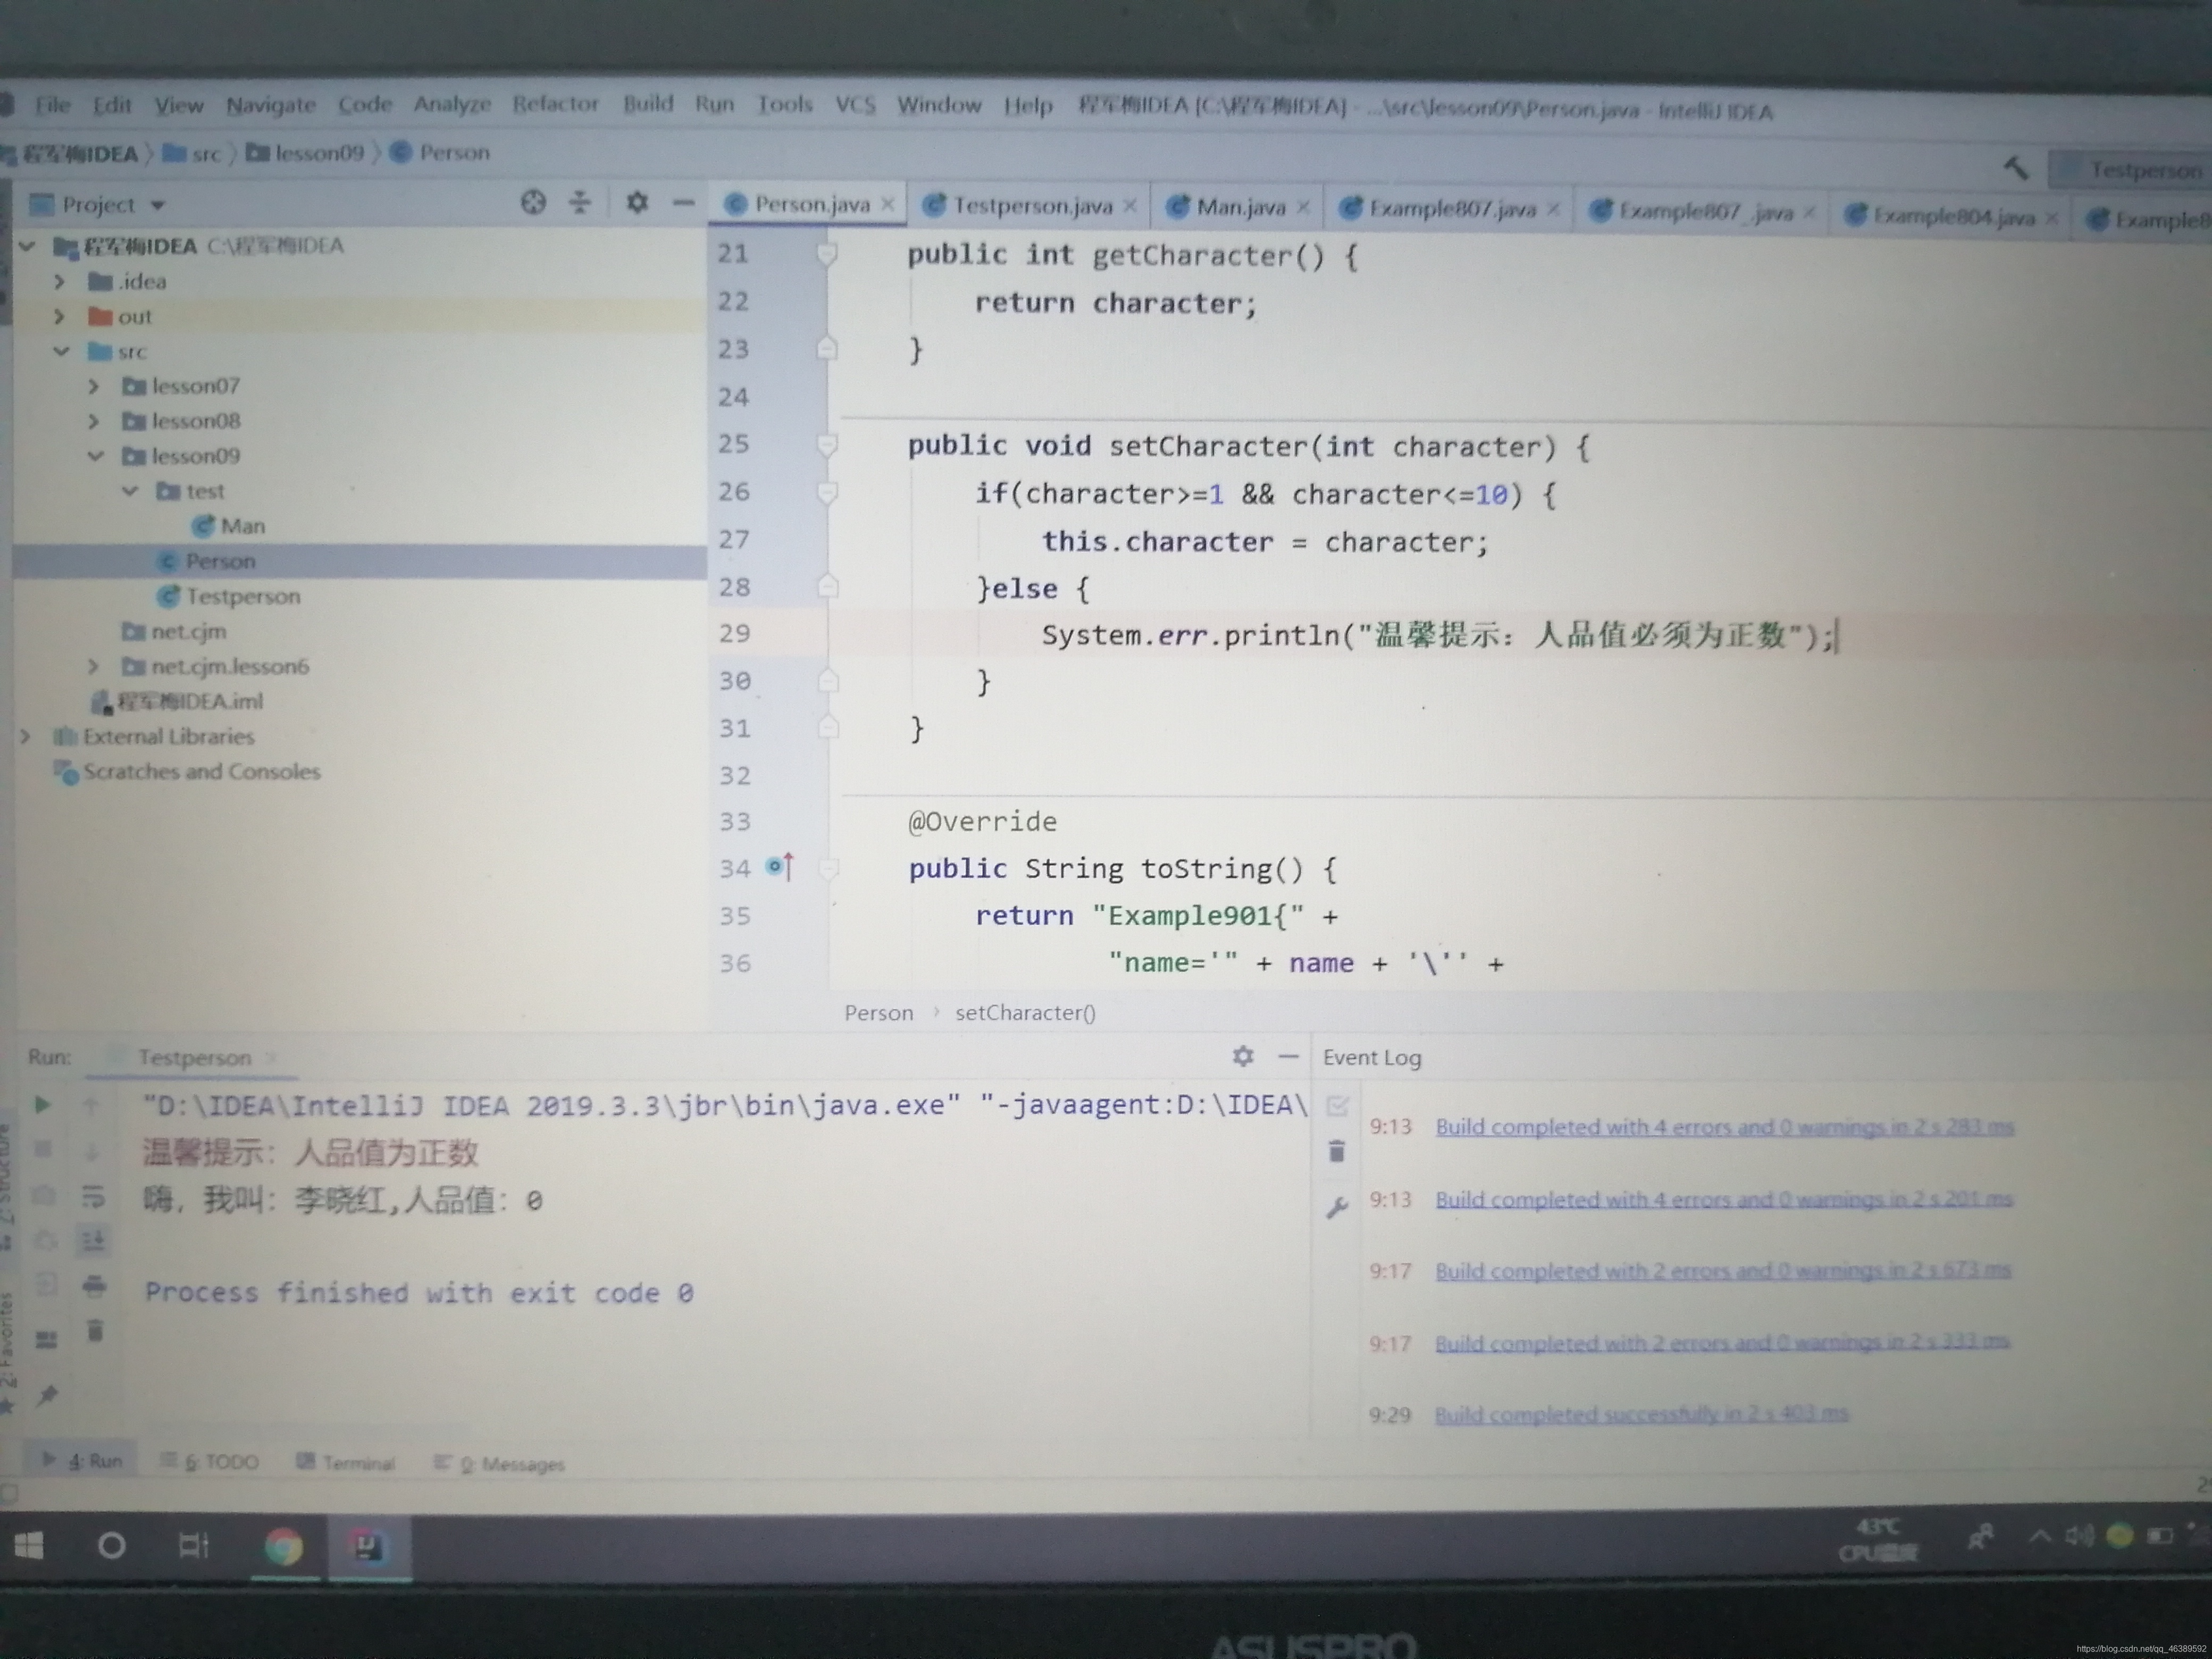
Task: Expand the lesson07 folder
Action: 93,386
